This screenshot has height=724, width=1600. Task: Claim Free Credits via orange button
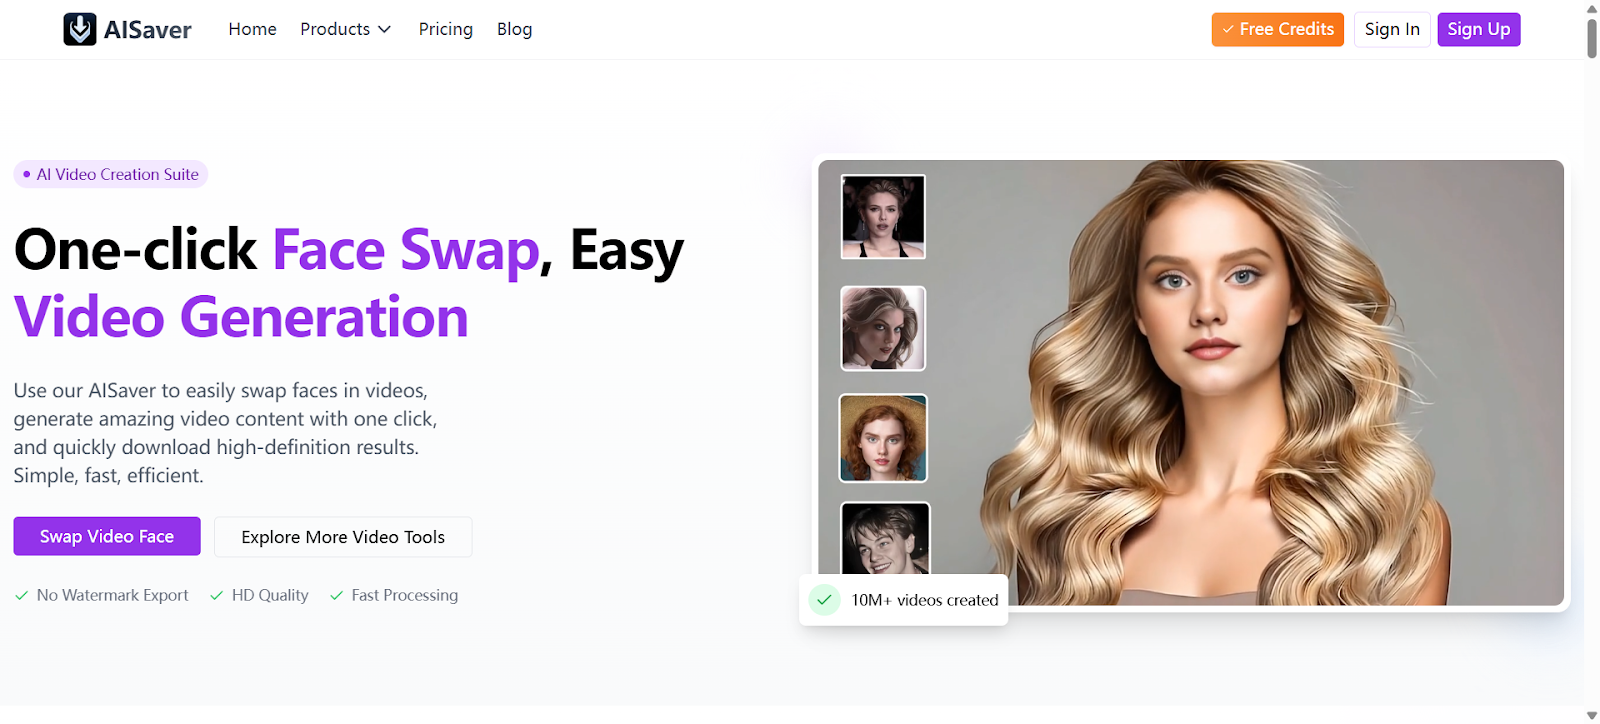1278,29
